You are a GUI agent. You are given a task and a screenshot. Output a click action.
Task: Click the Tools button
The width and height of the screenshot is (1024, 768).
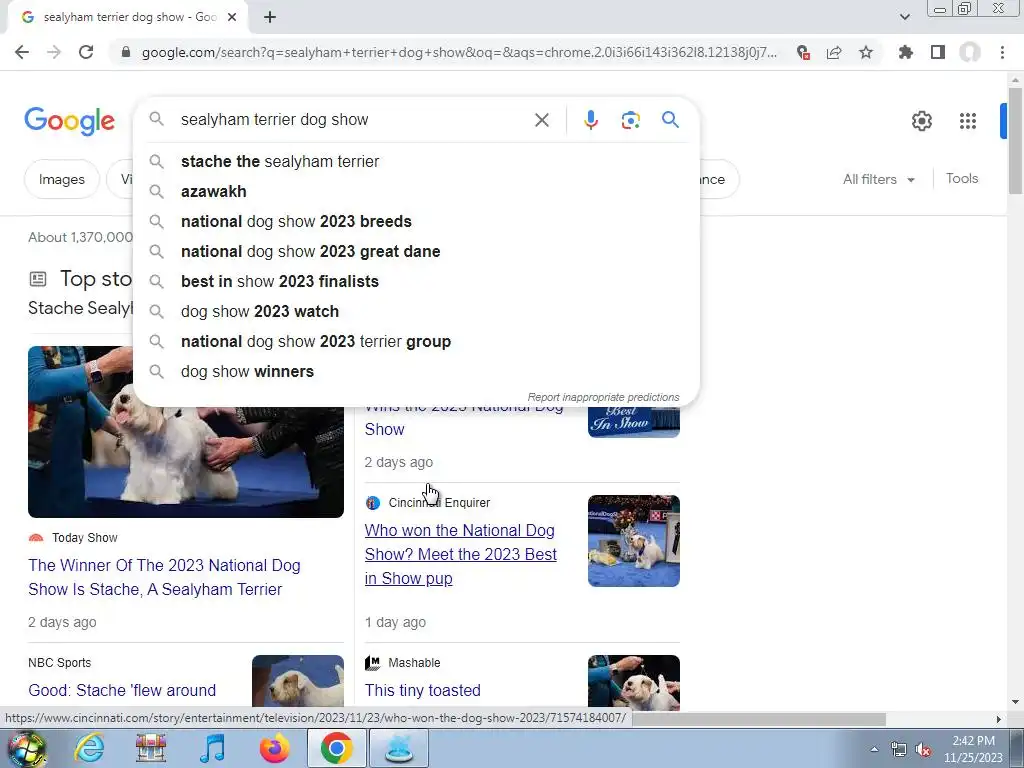click(x=962, y=178)
